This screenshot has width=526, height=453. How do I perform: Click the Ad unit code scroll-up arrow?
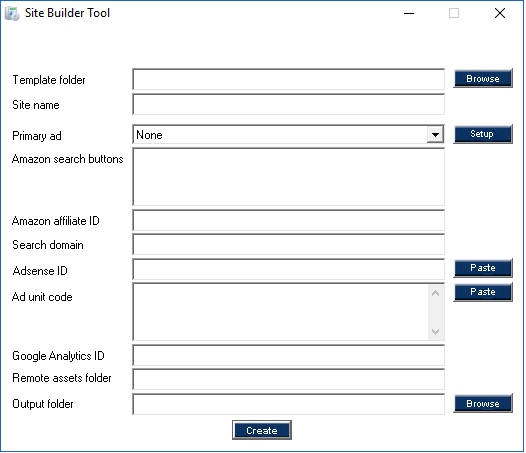pos(436,294)
